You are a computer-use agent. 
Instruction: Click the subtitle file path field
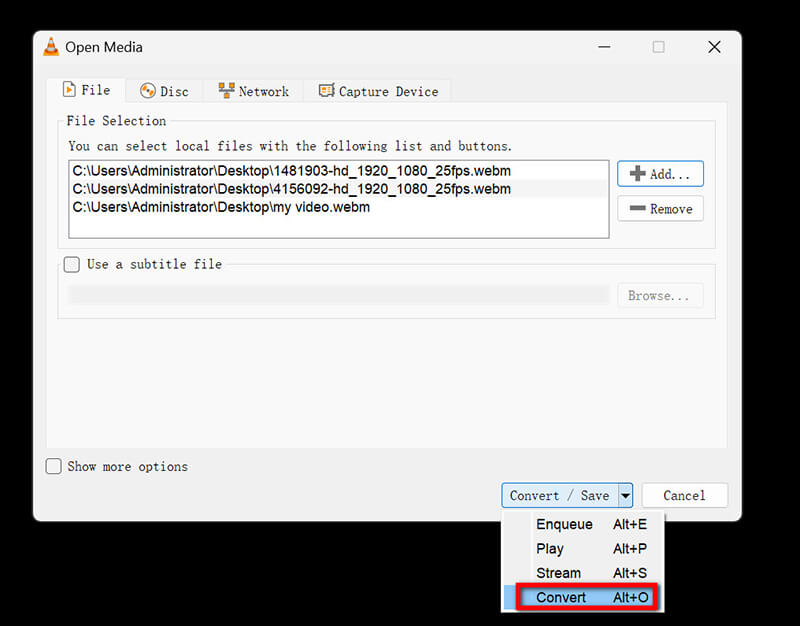[x=339, y=295]
